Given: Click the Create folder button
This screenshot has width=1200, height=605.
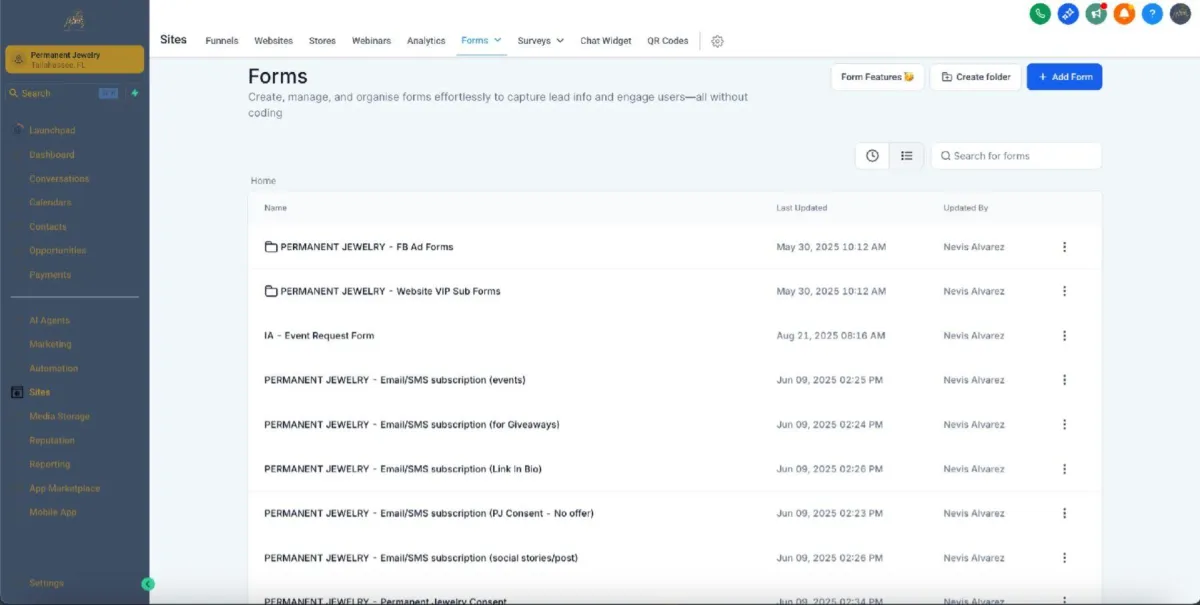Looking at the screenshot, I should pos(976,77).
